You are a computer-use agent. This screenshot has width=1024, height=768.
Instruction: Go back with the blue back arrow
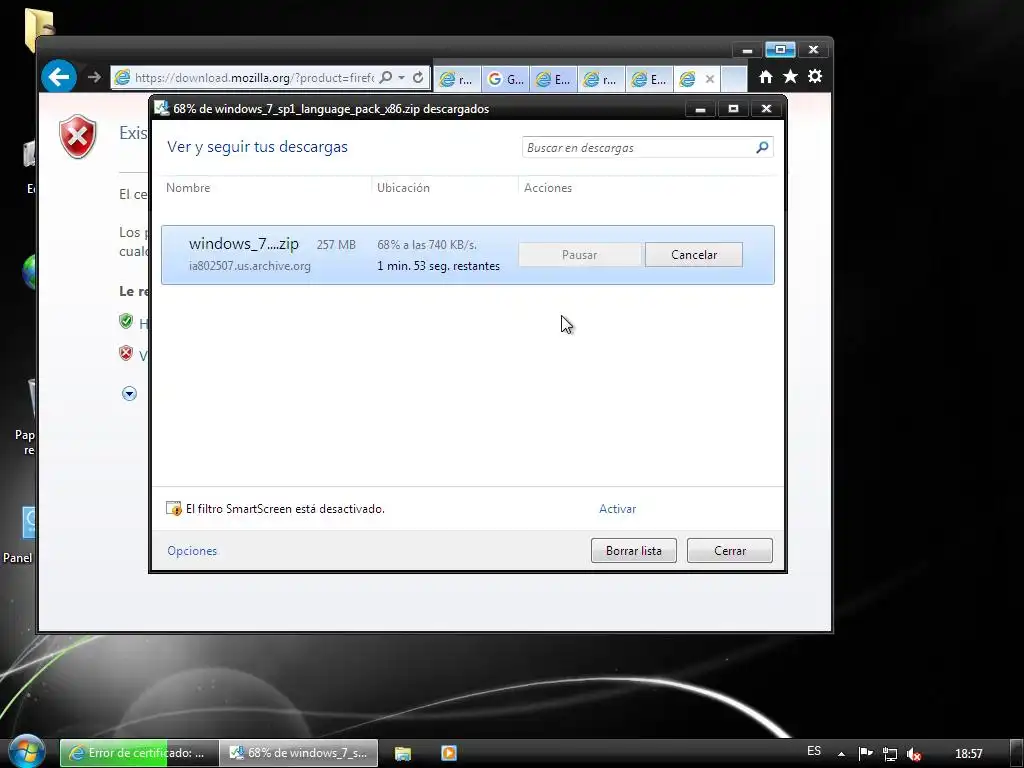click(59, 77)
